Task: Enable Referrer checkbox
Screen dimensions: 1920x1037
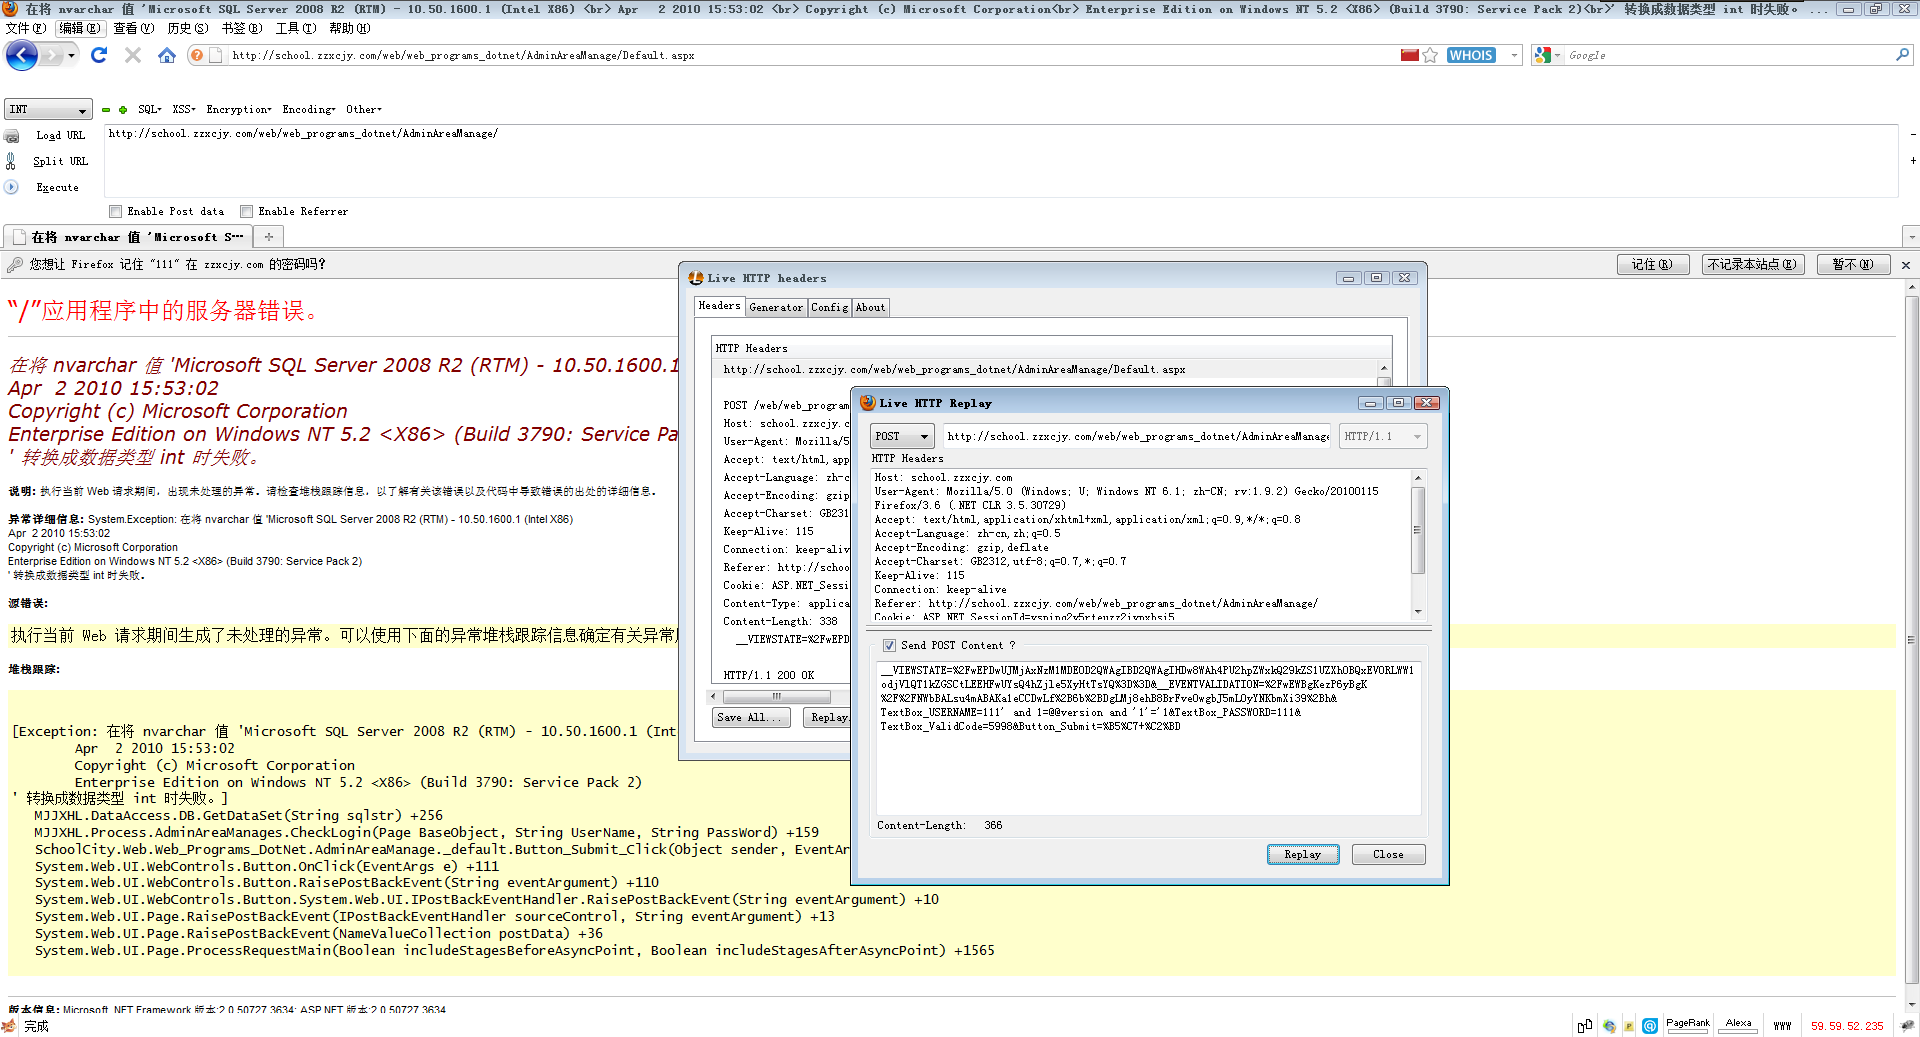Action: click(x=247, y=211)
